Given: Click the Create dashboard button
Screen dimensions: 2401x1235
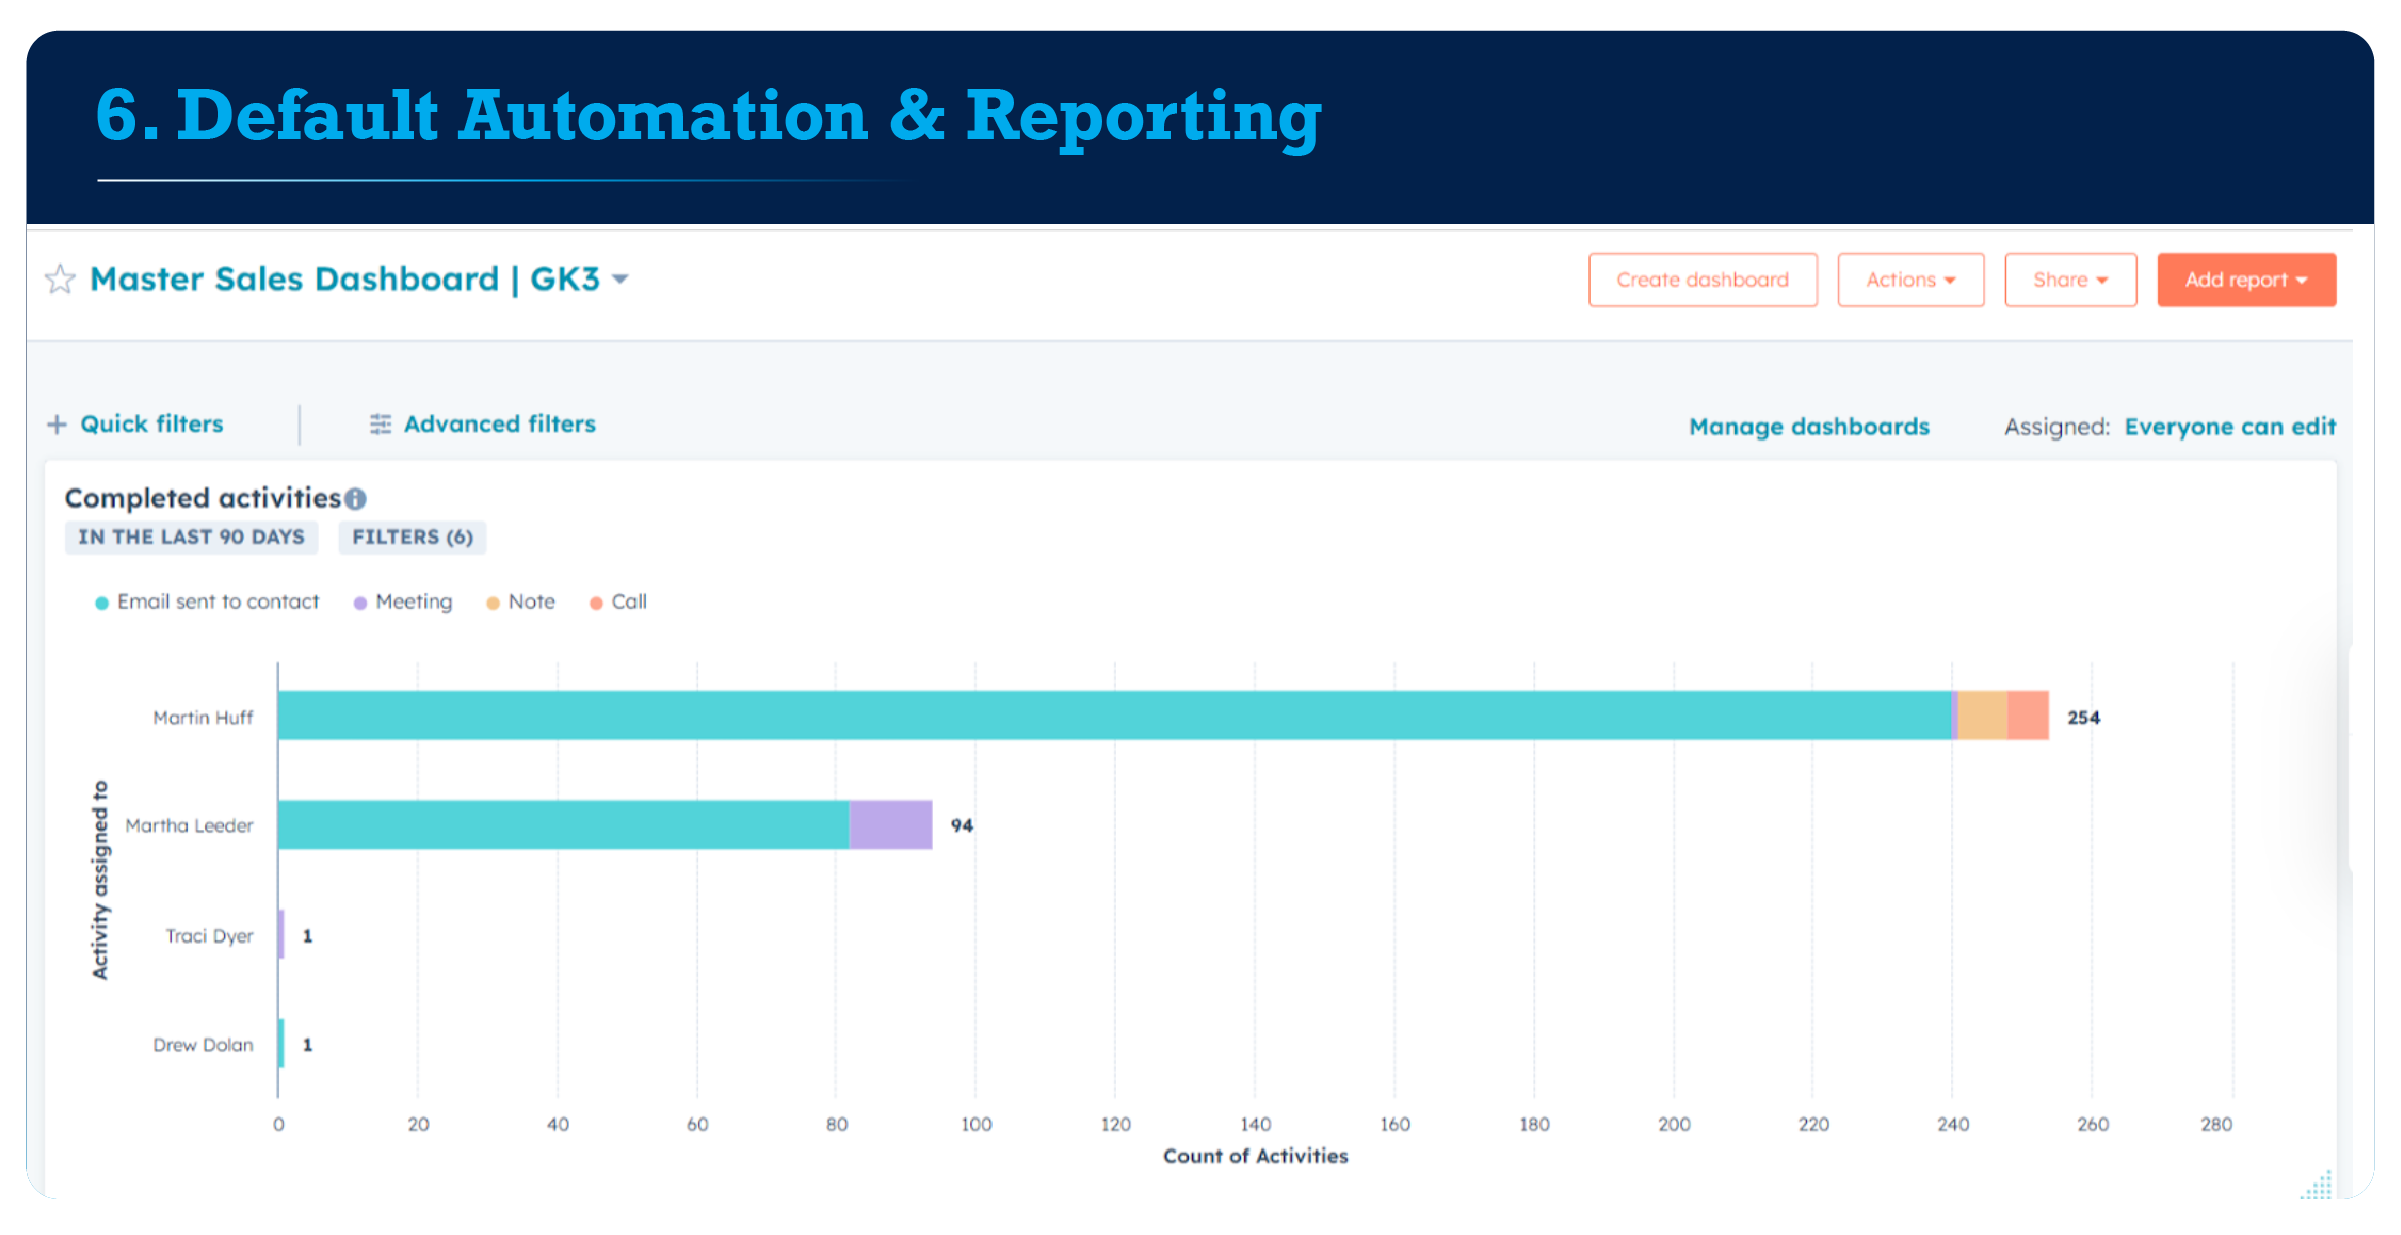Looking at the screenshot, I should click(1702, 280).
